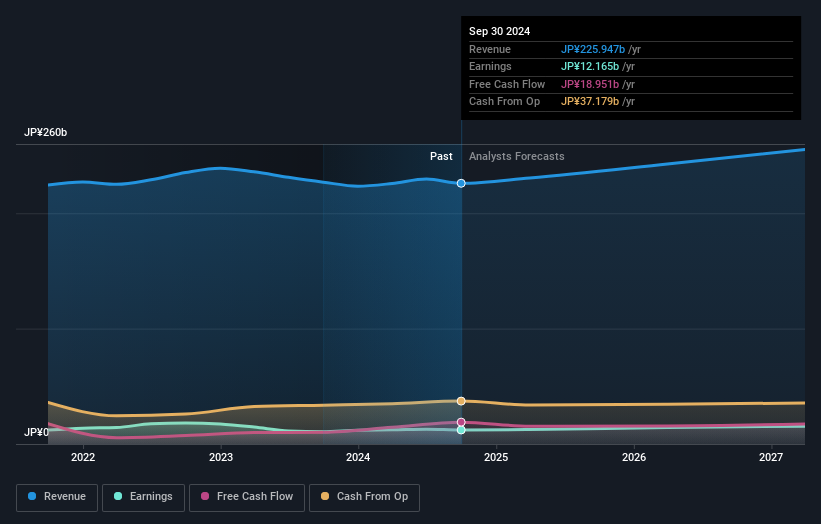Click the Revenue data point marker on the blue line
Screen dimensions: 821x524
point(461,183)
